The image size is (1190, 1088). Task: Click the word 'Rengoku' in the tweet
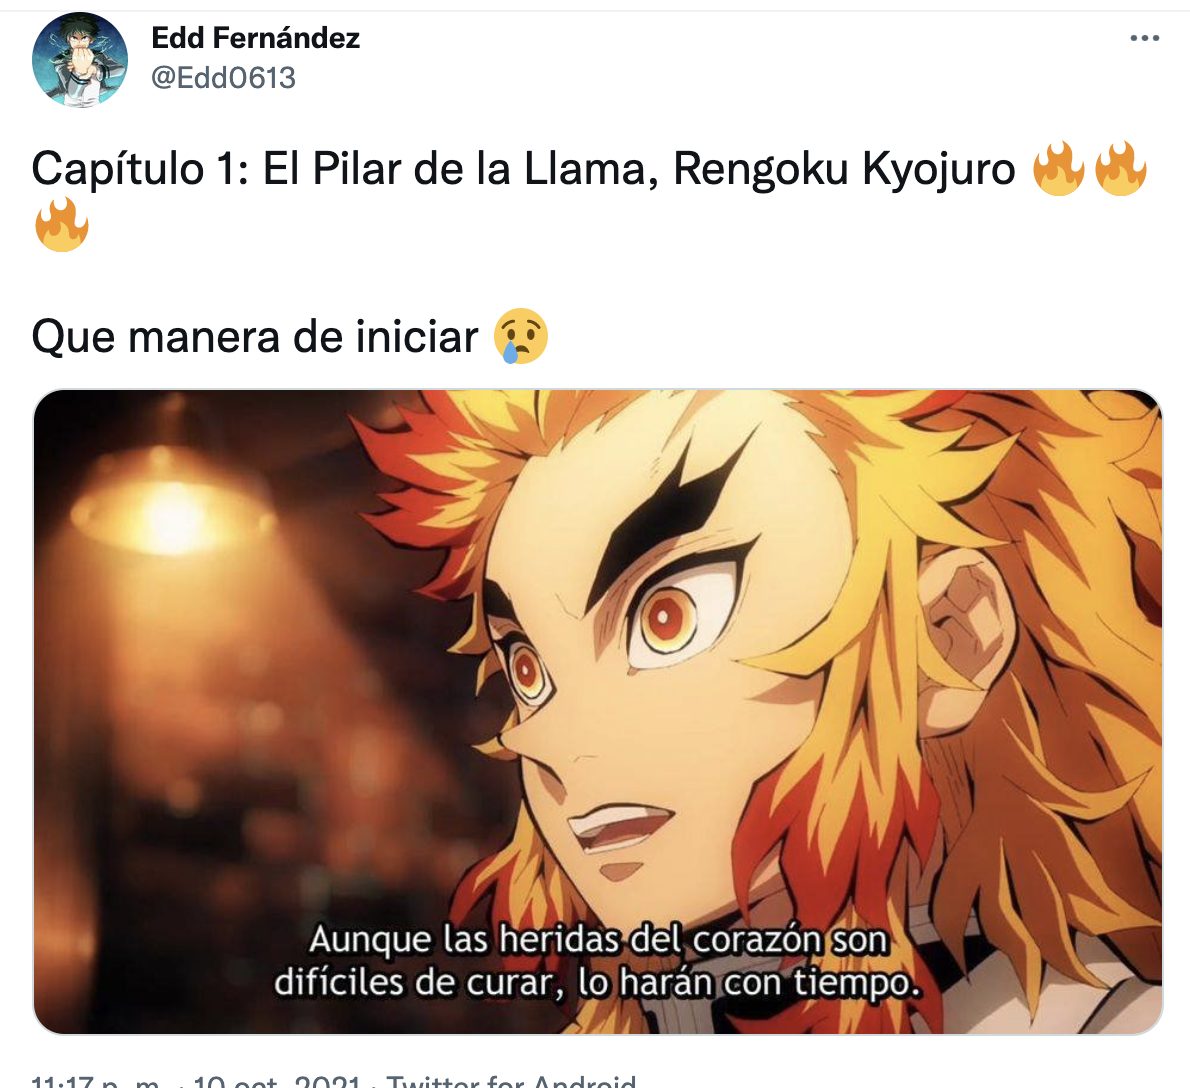760,168
